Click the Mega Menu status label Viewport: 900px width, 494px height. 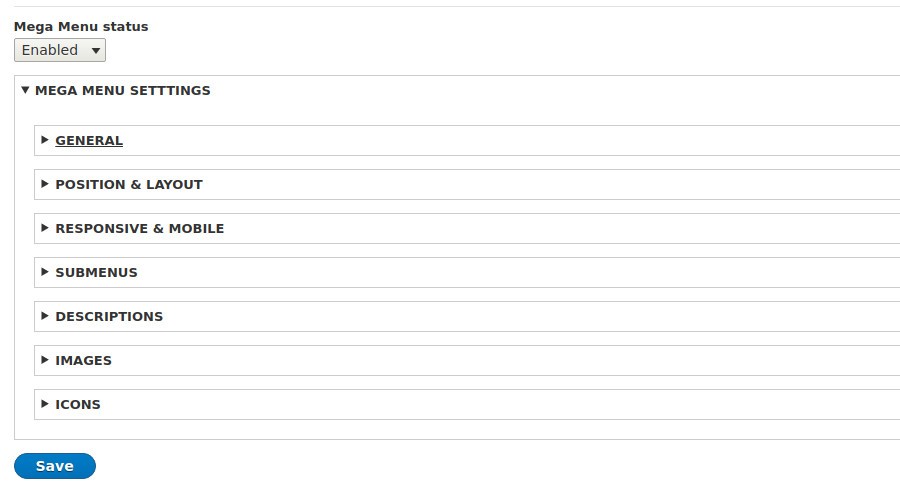pyautogui.click(x=81, y=26)
